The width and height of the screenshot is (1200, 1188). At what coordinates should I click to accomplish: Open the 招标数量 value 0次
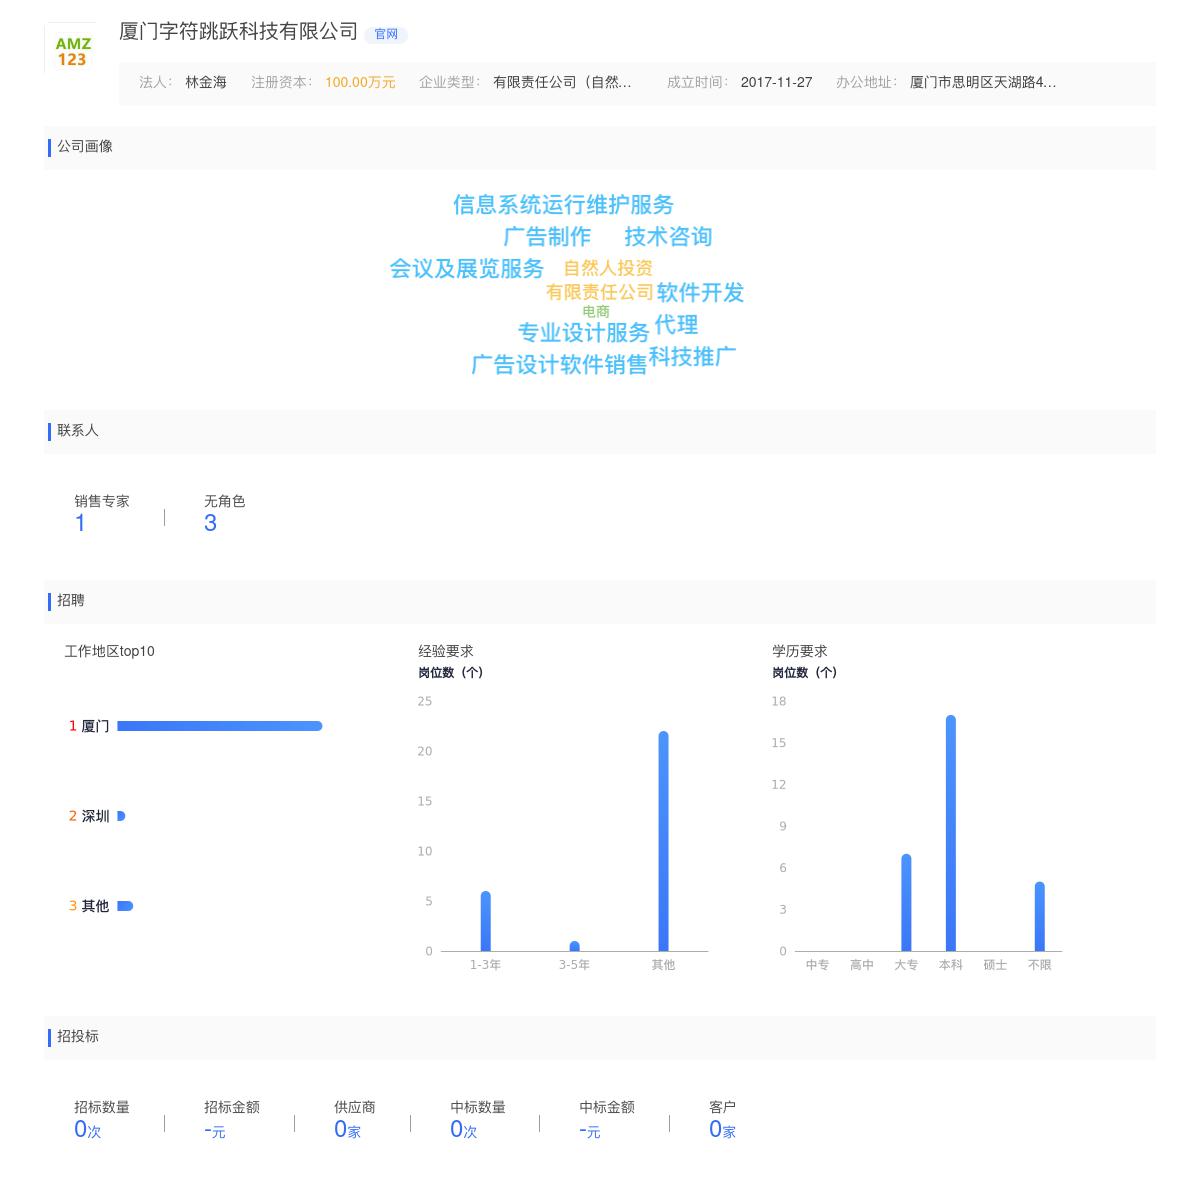pos(88,1130)
